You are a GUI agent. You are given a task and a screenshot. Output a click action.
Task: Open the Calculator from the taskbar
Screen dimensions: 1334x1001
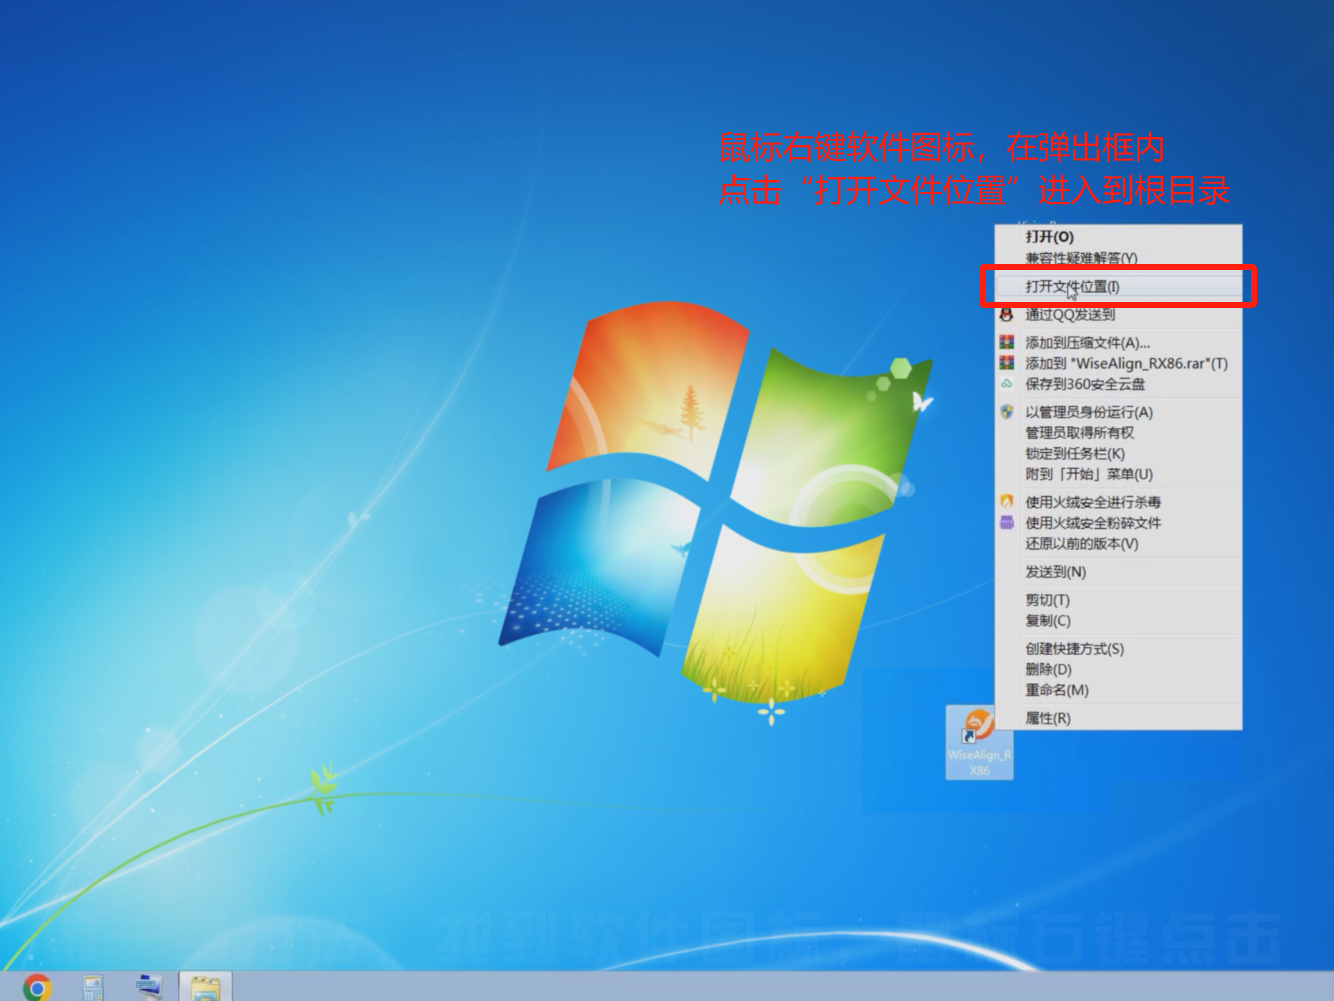point(93,987)
